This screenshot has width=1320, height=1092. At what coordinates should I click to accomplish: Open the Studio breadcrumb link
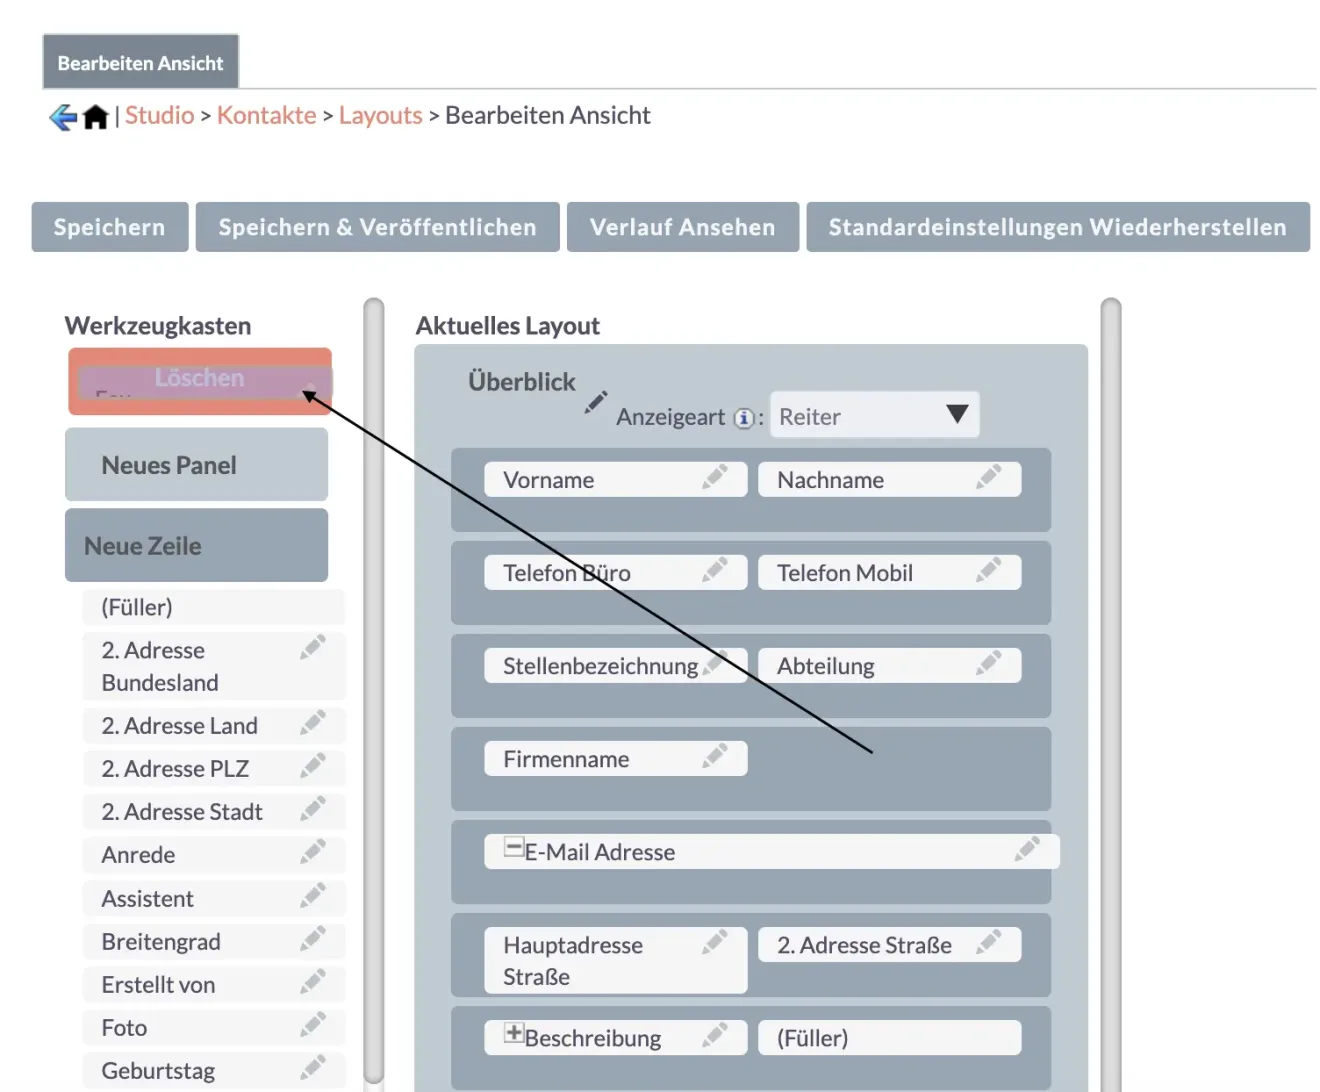coord(159,116)
